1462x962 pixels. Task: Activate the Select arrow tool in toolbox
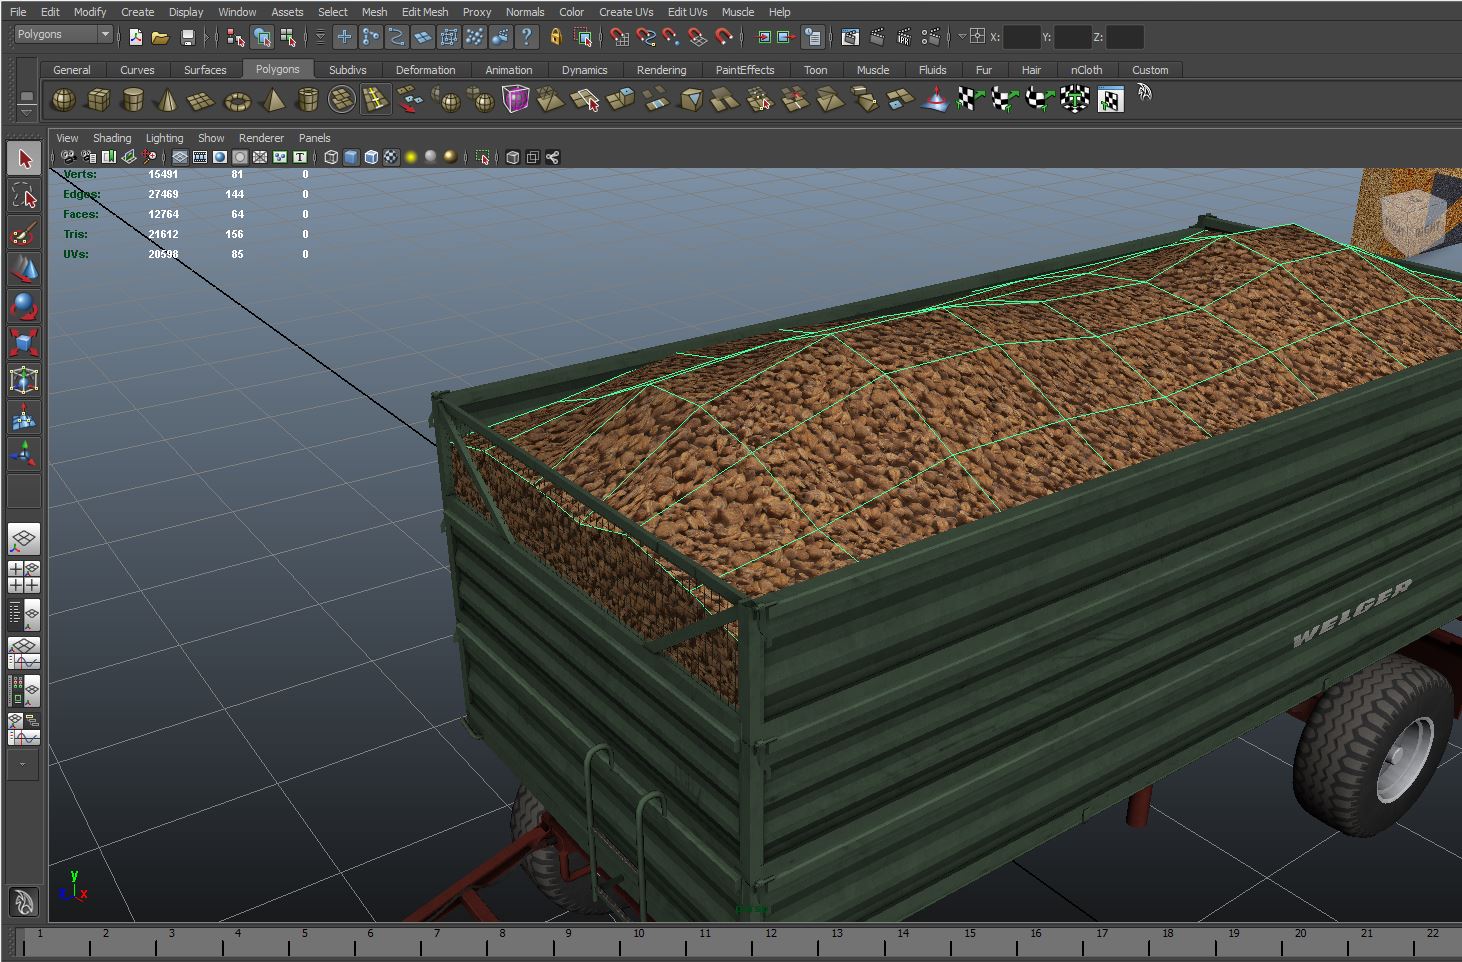click(24, 159)
